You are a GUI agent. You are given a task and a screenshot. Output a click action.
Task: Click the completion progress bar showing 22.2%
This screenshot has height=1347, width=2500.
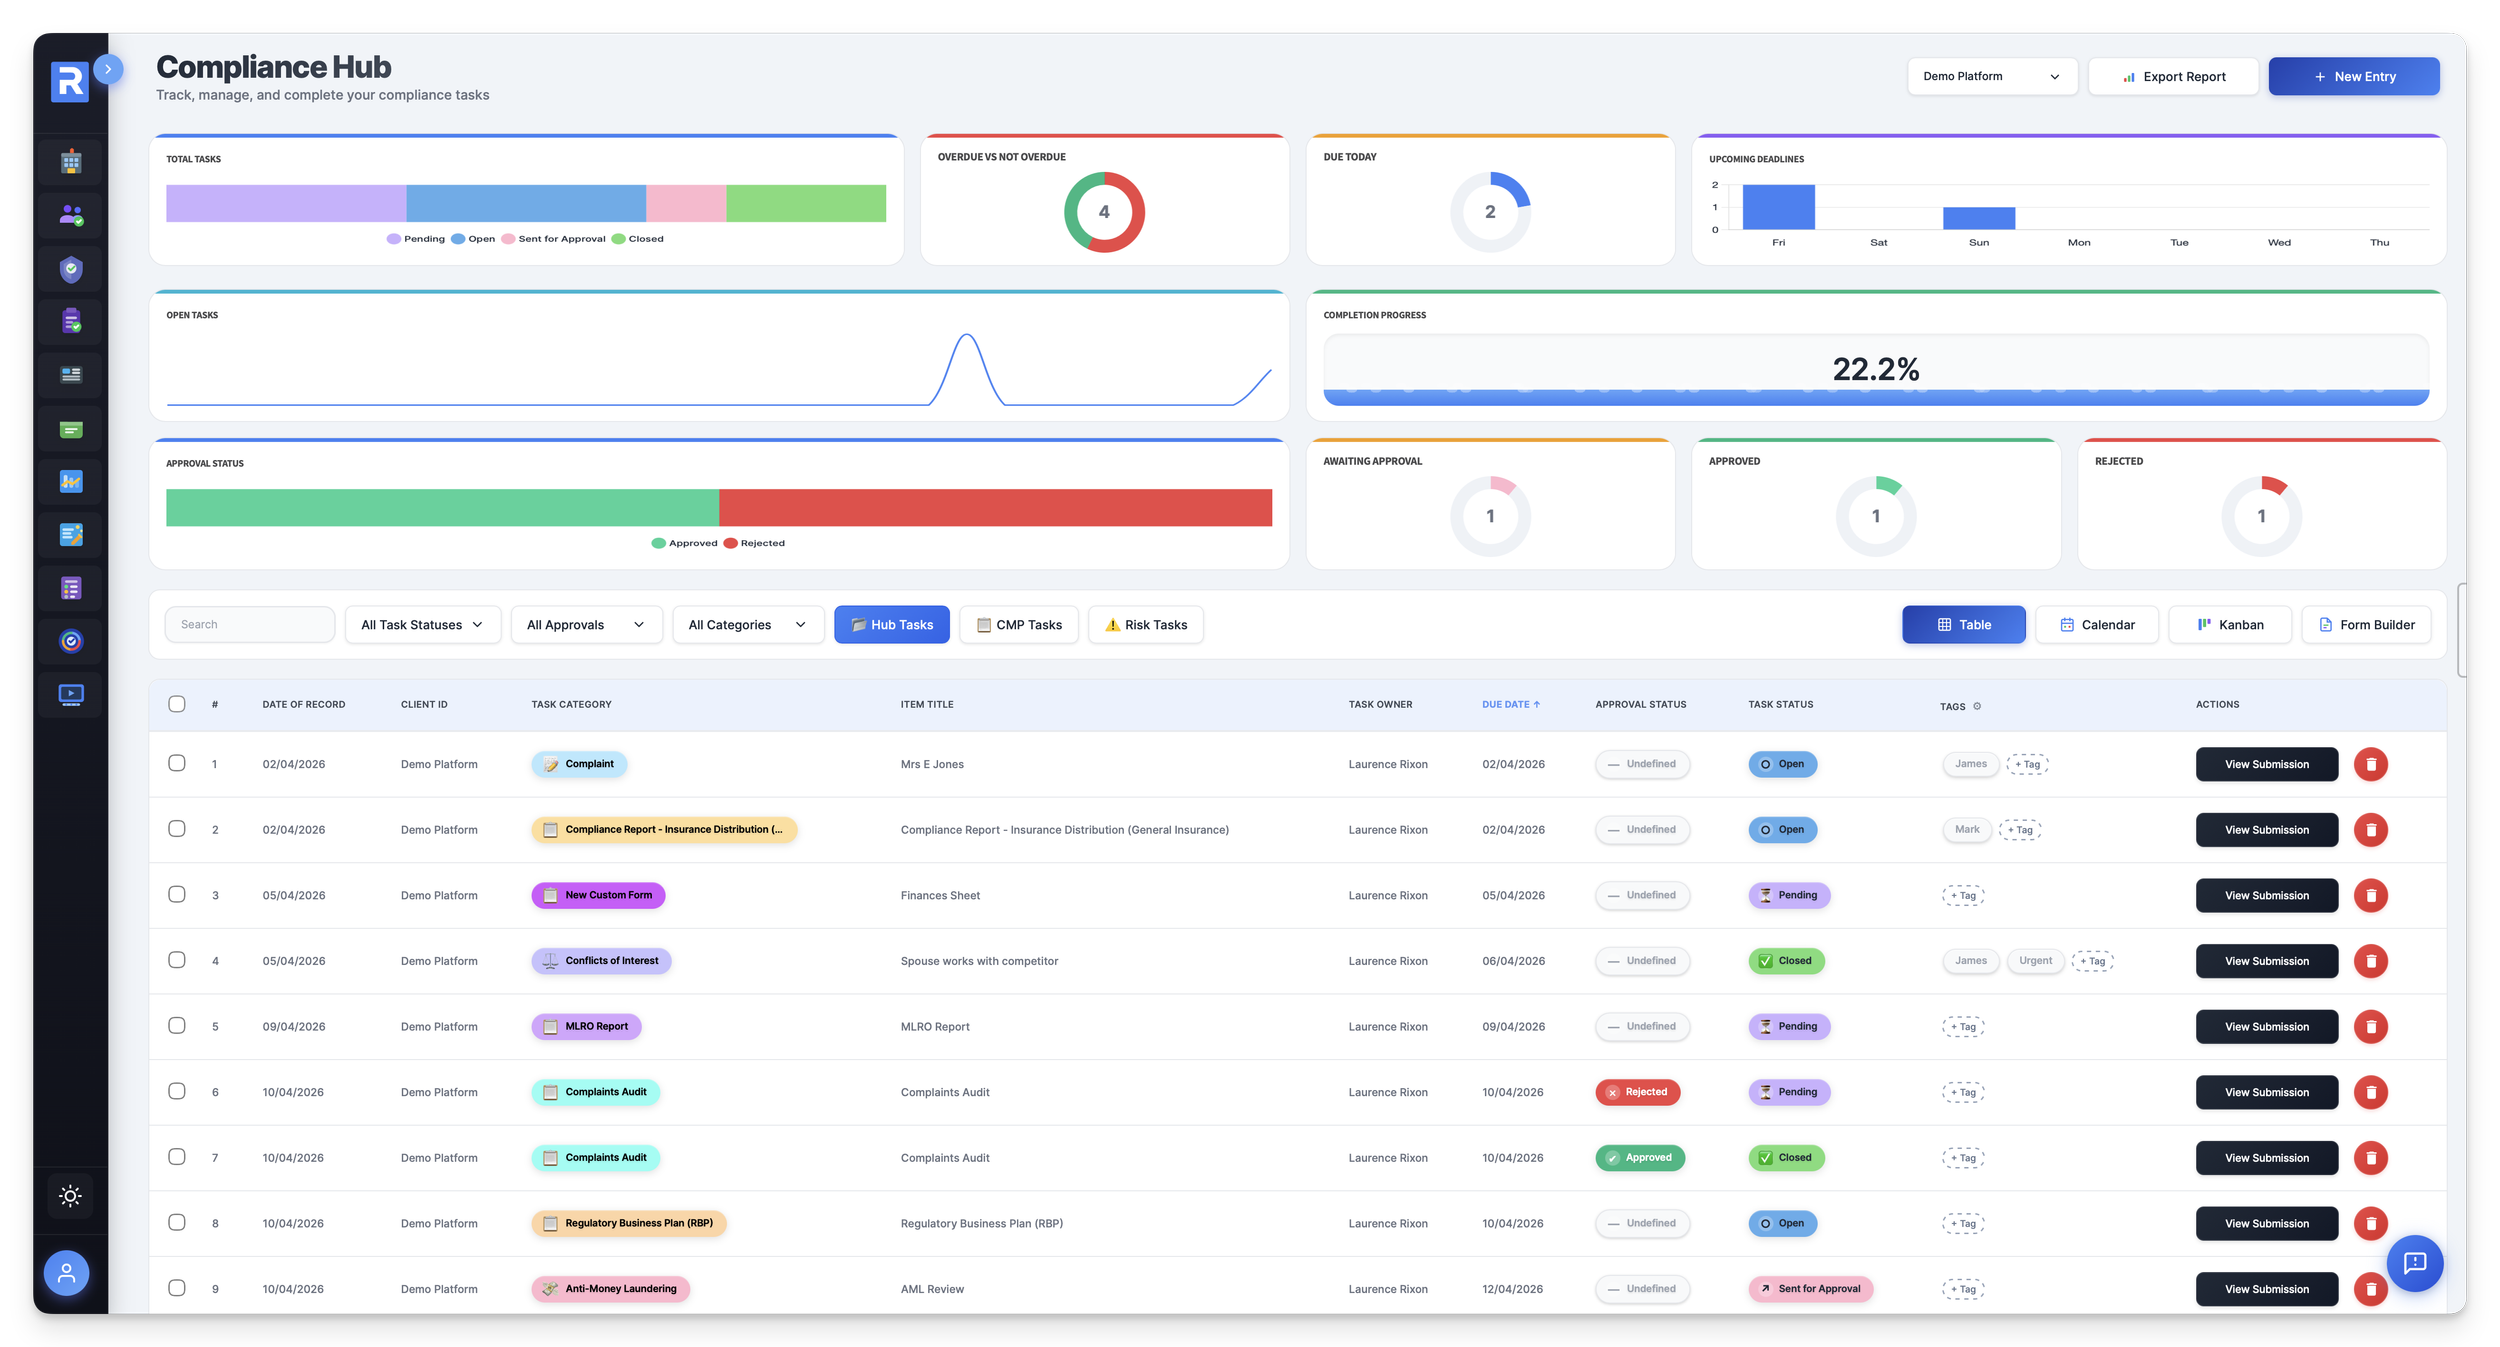pos(1876,370)
